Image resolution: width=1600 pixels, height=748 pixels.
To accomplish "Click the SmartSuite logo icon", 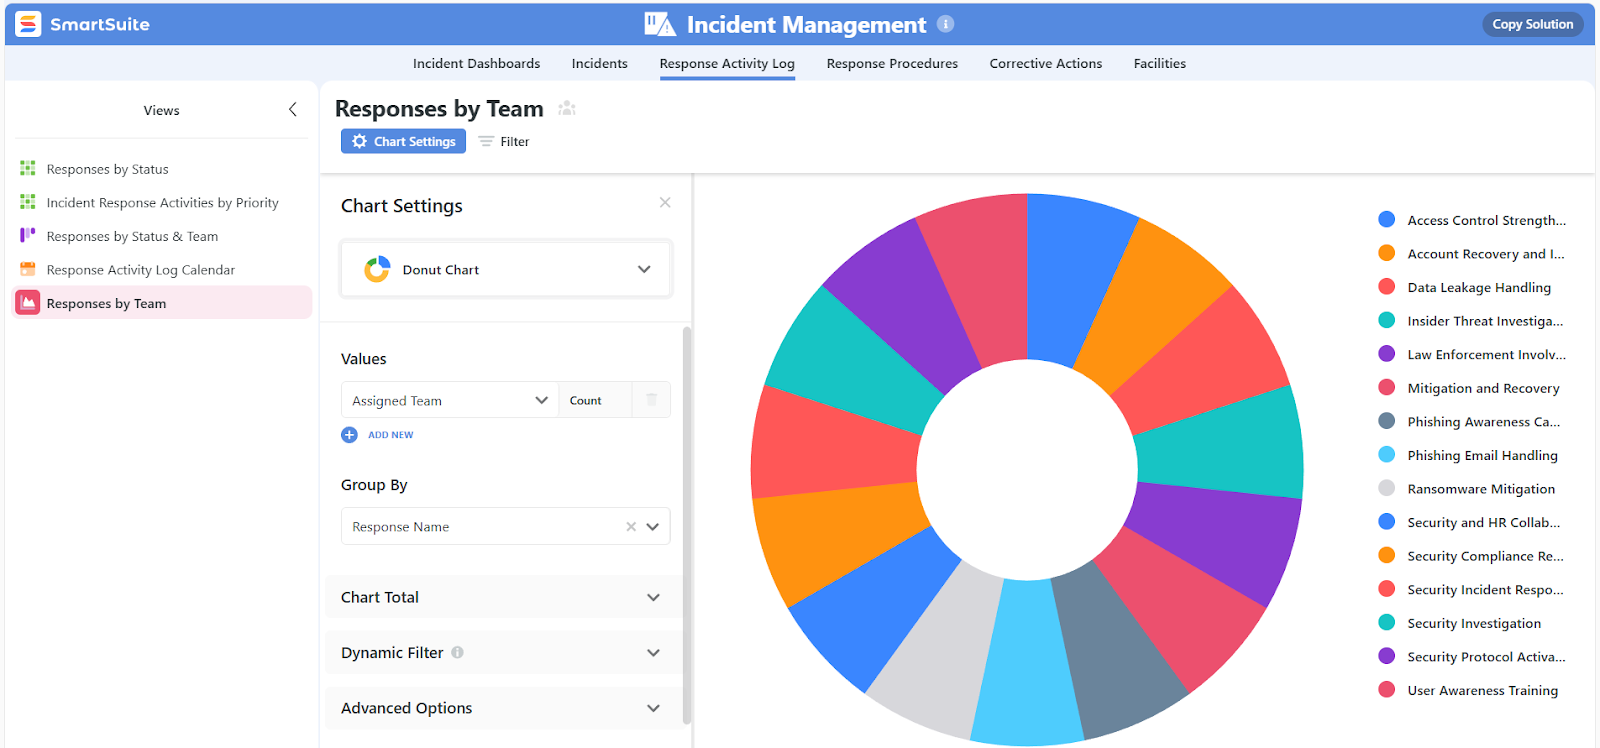I will 28,24.
